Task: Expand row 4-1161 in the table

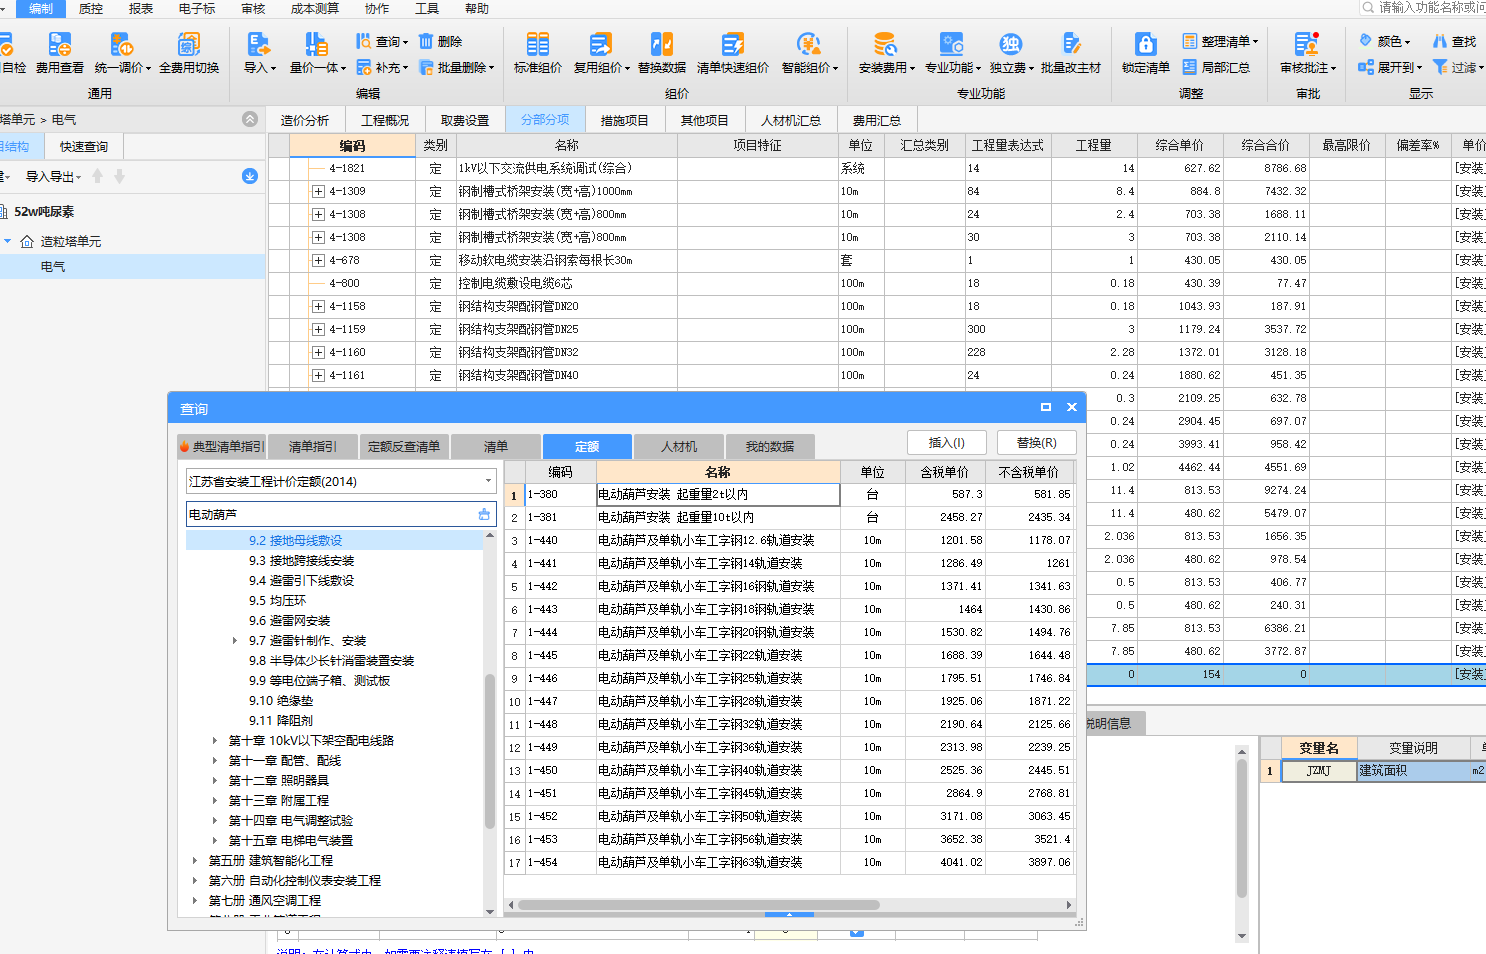Action: pos(318,375)
